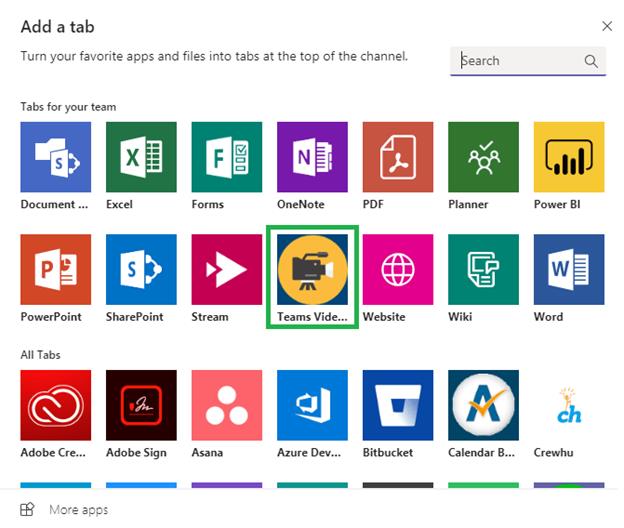Viewport: 624px width, 528px height.
Task: Open the Adobe Sign app tile
Action: (x=141, y=405)
